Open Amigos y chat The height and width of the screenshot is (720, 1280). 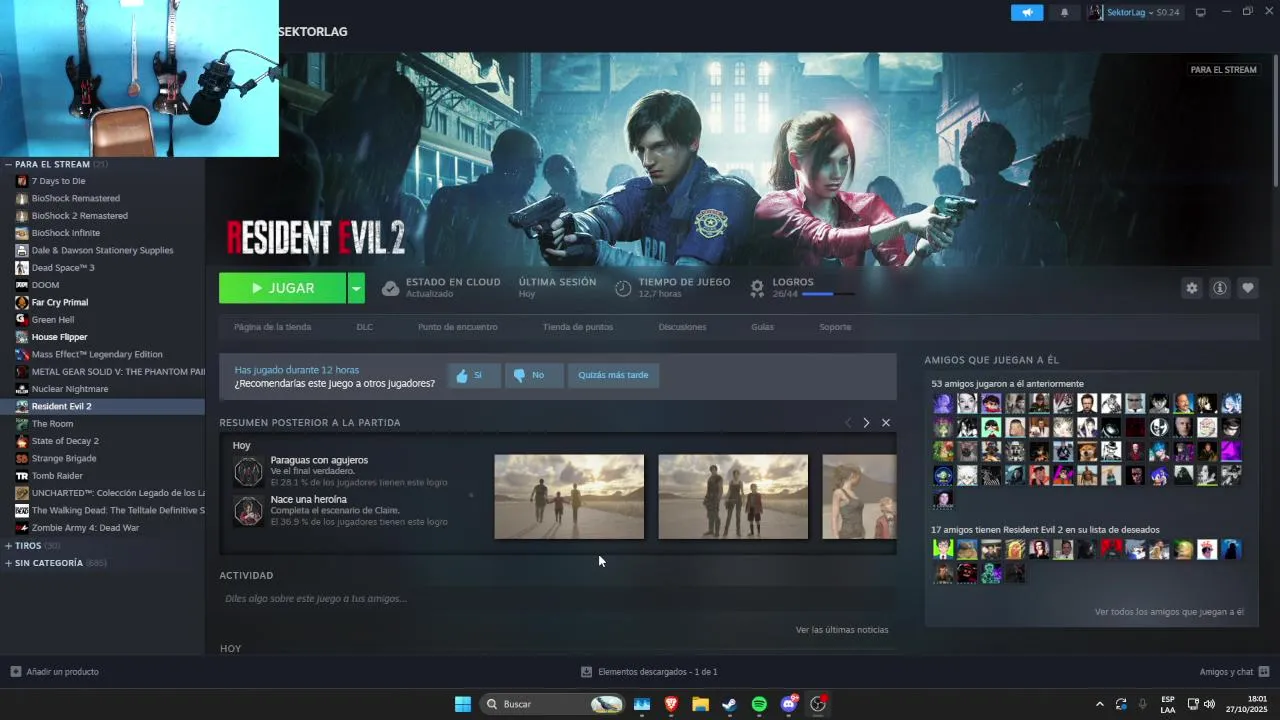(1234, 672)
